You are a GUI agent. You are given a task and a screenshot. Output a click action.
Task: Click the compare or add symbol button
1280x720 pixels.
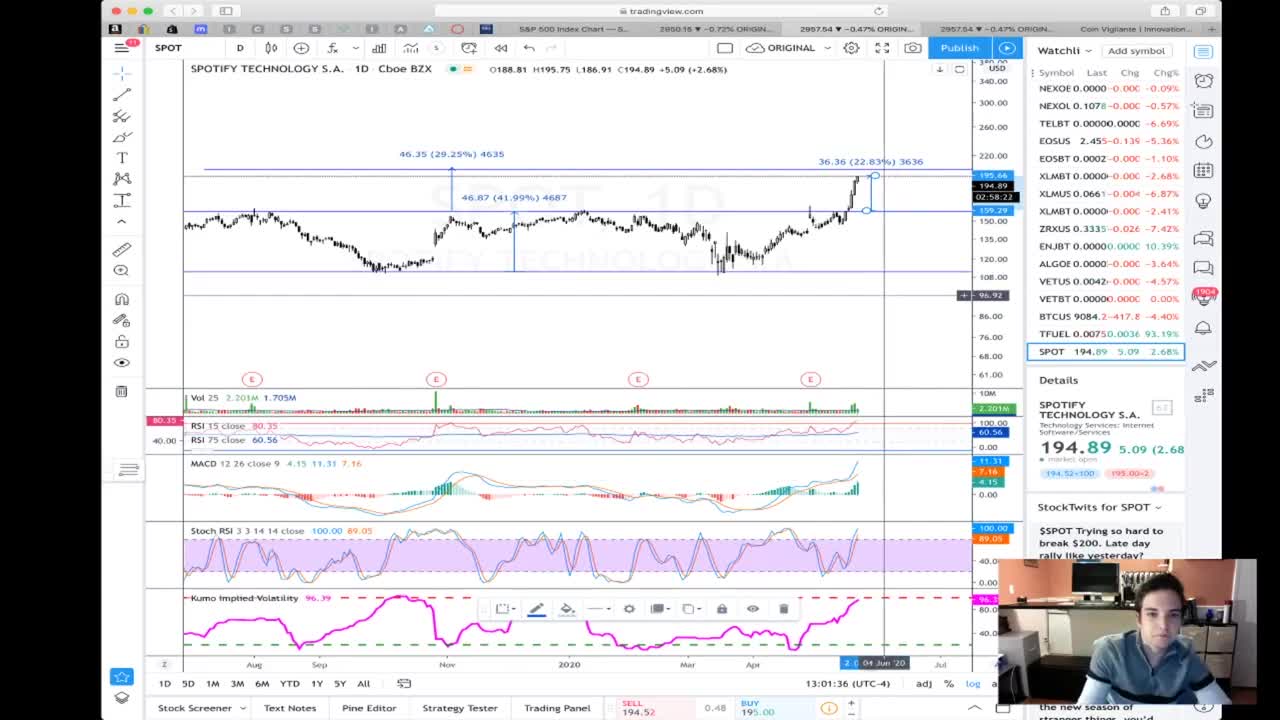301,48
